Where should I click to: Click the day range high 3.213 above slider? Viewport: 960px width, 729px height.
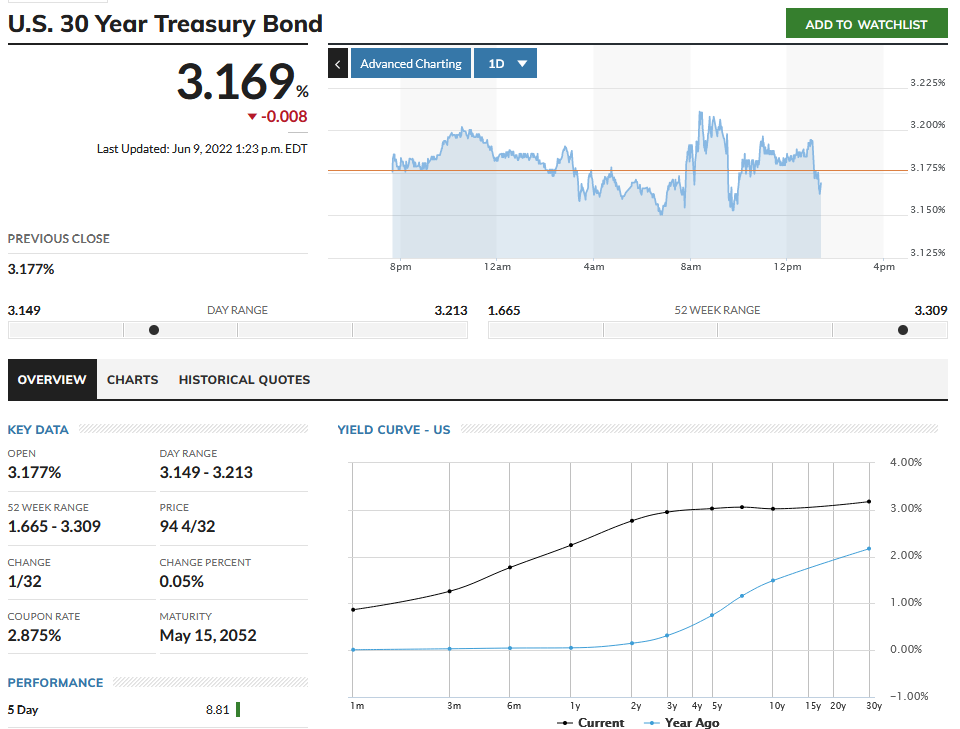click(451, 310)
